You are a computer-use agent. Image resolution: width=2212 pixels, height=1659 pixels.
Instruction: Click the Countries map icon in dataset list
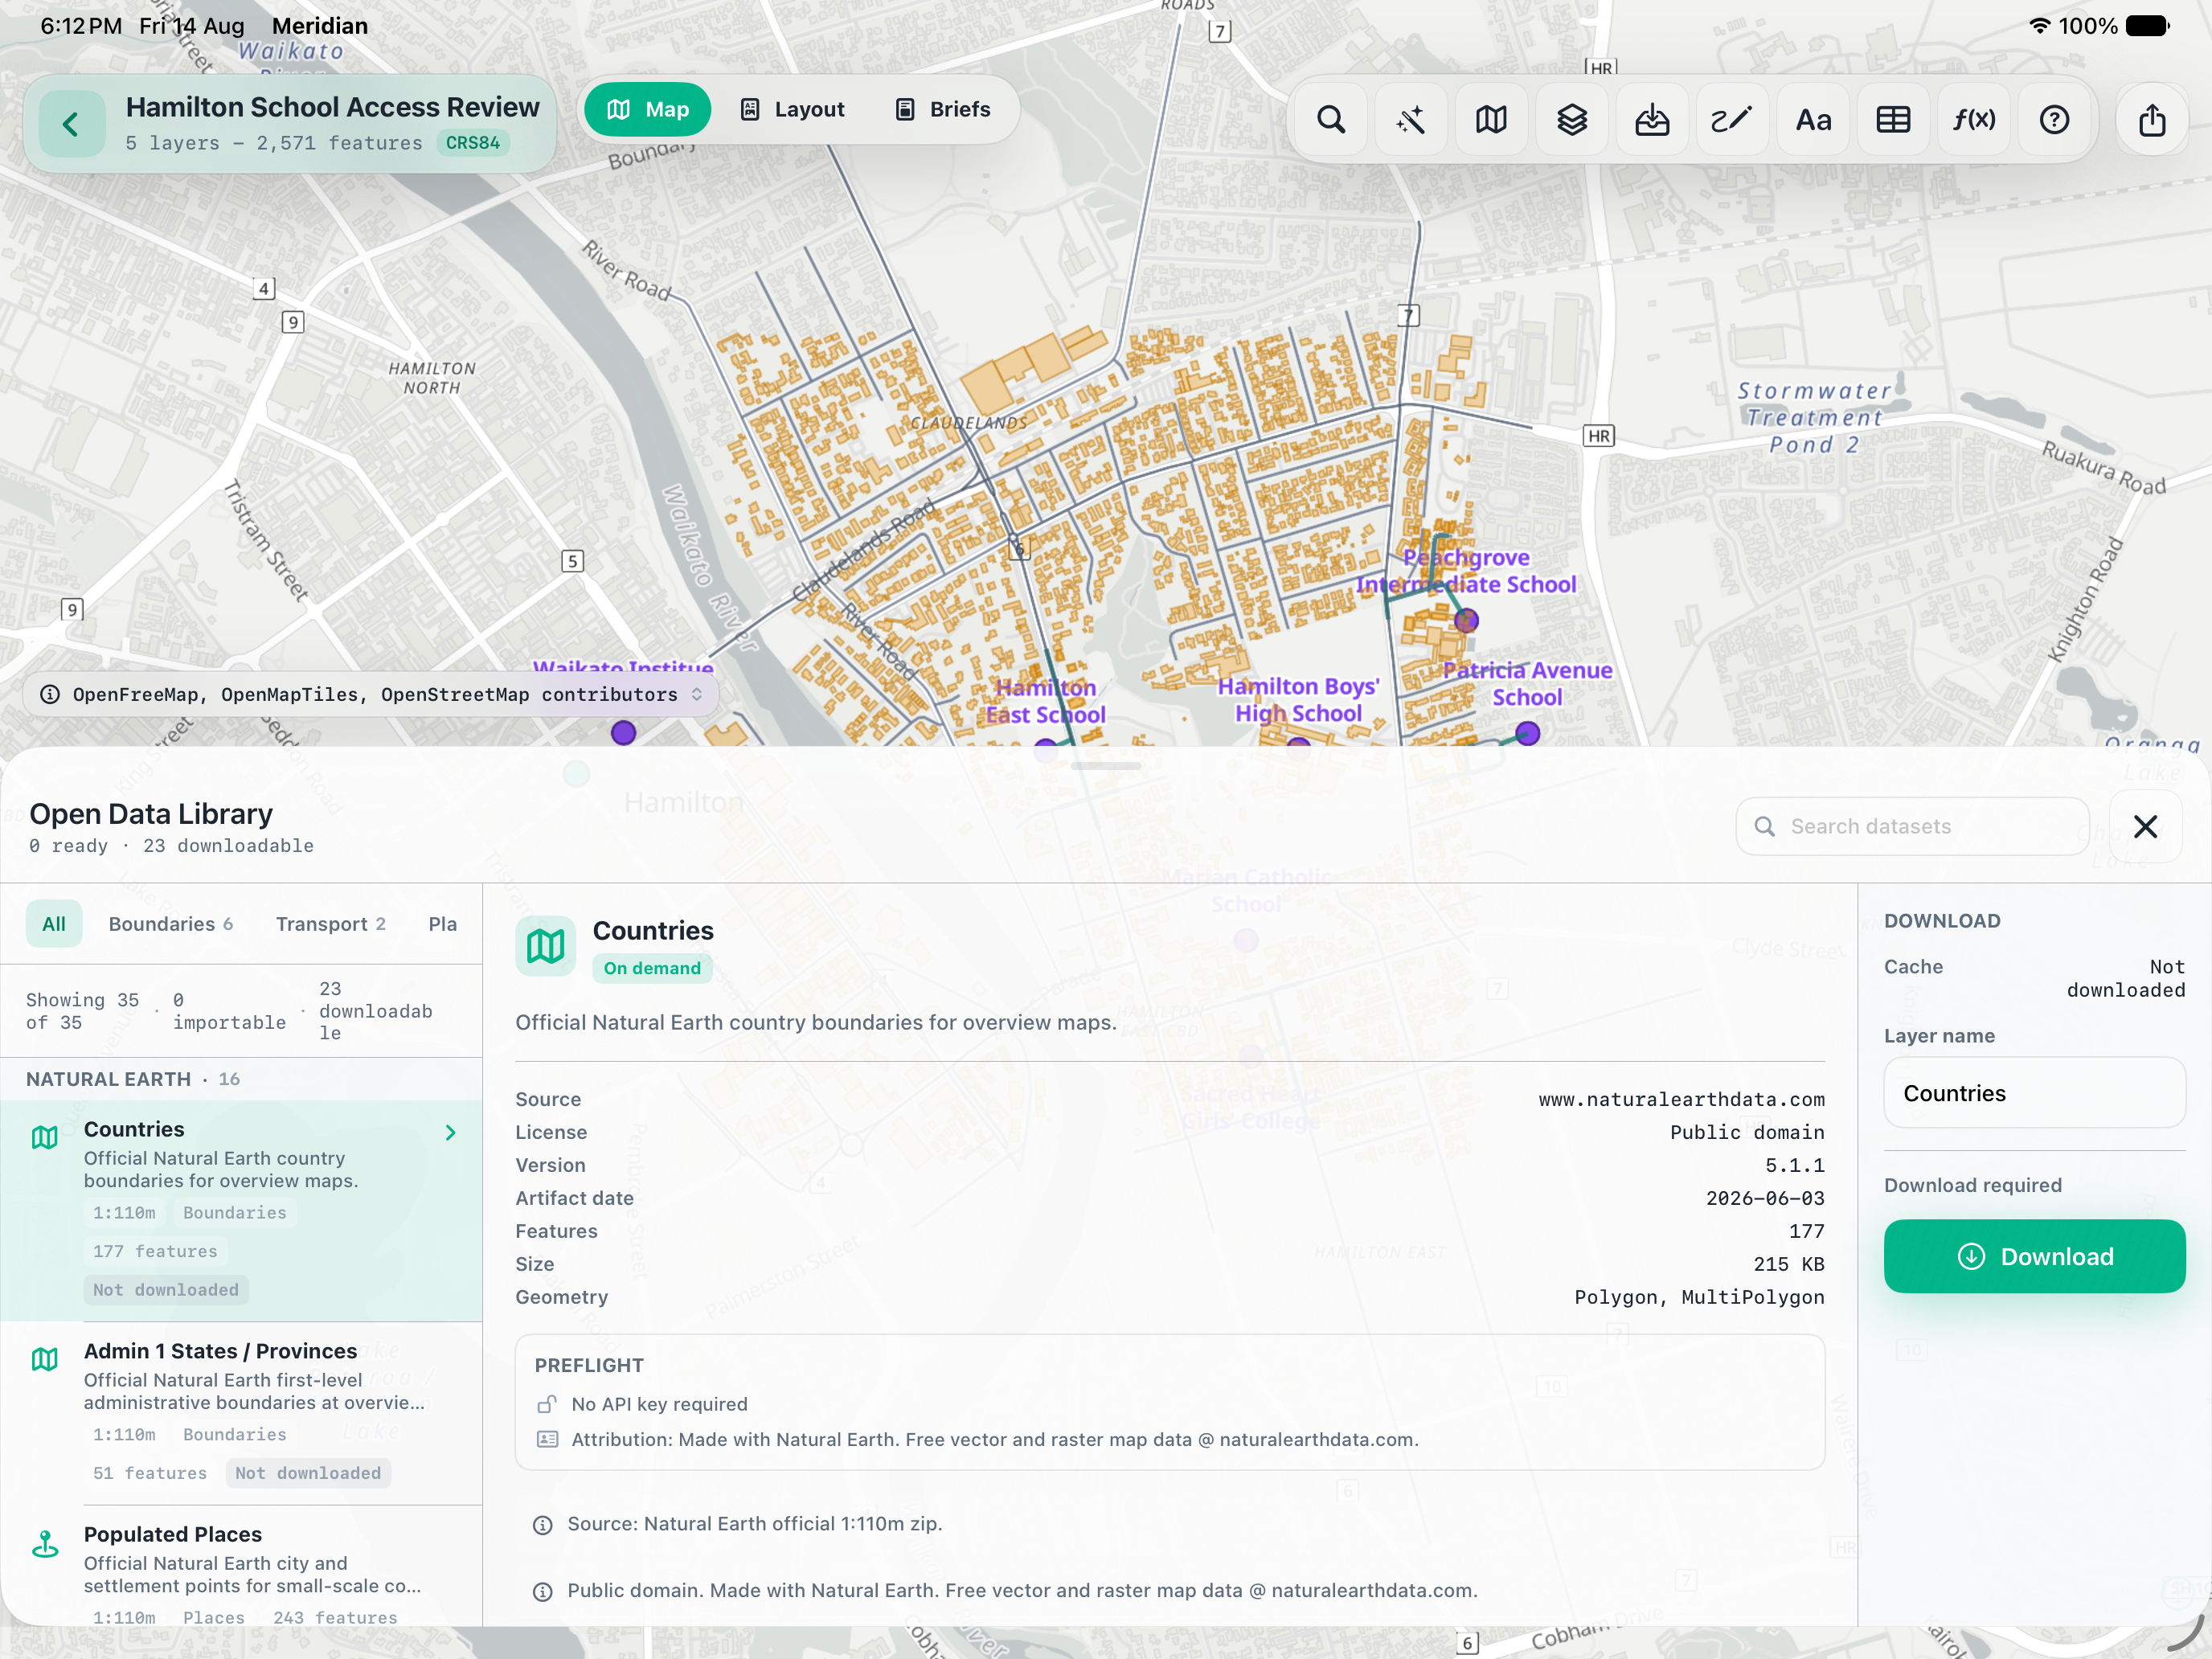click(45, 1137)
